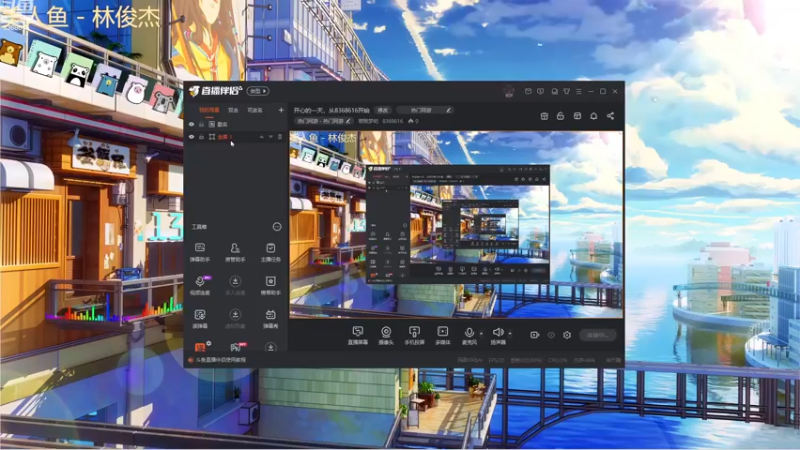The width and height of the screenshot is (800, 450).
Task: Toggle lock on the red highlighted source row
Action: point(202,137)
